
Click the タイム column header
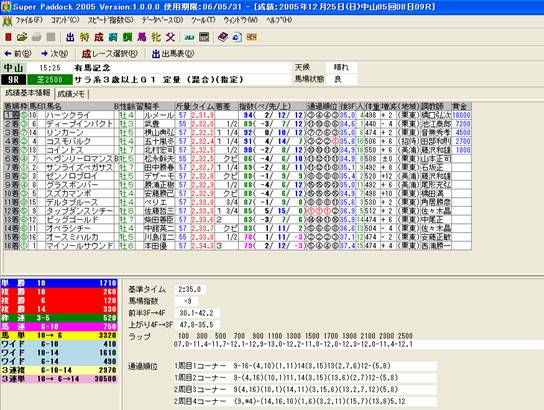tap(203, 106)
